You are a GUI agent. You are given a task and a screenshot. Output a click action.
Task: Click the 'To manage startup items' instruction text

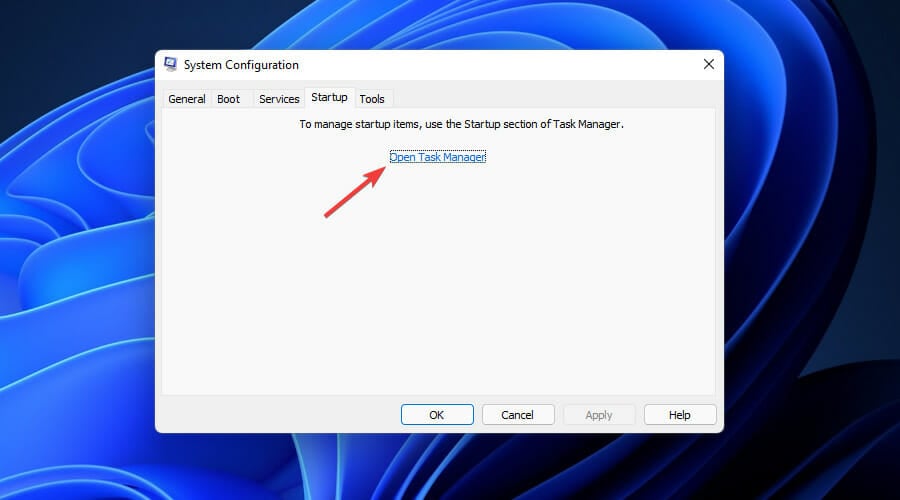tap(461, 124)
